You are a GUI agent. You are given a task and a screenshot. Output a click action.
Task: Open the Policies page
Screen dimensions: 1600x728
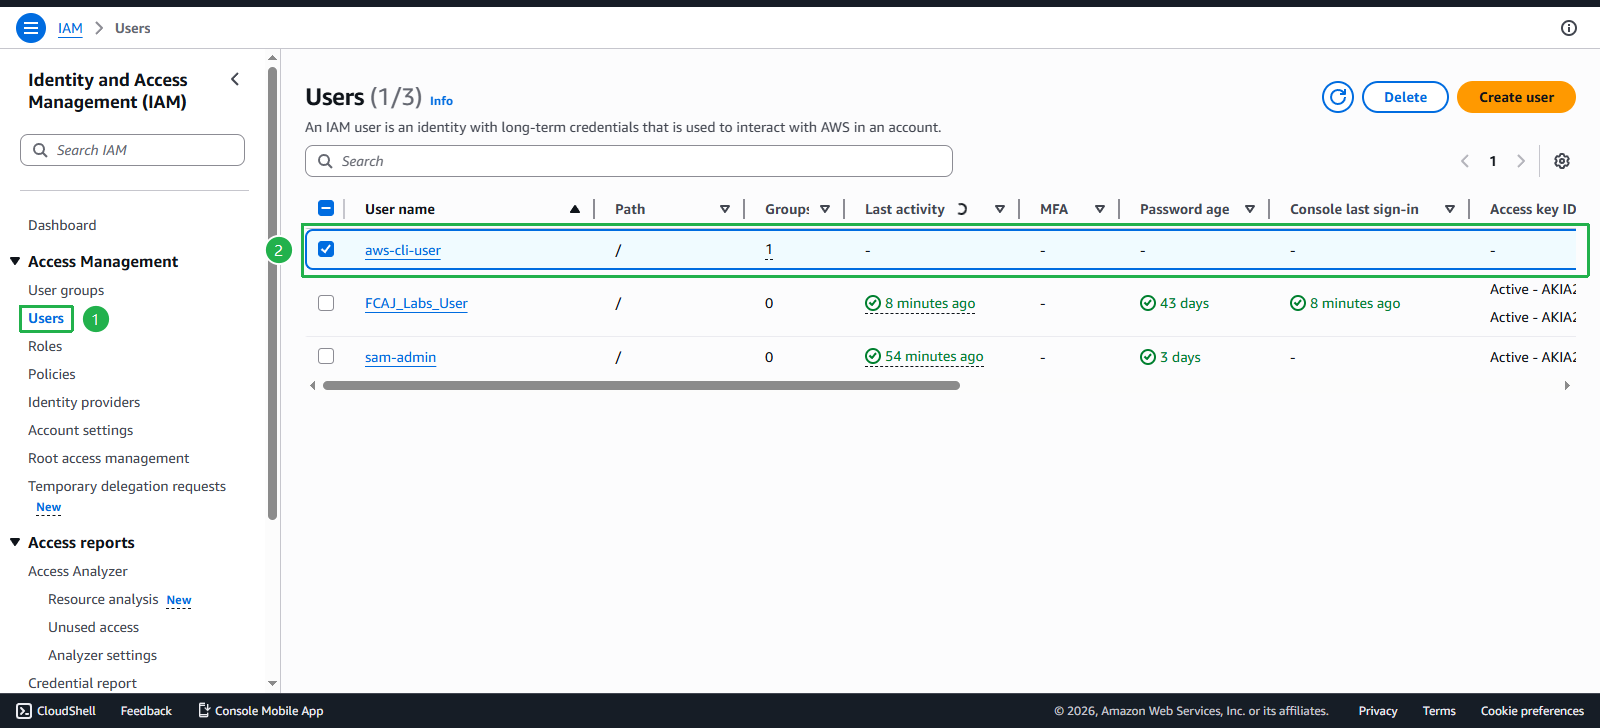[52, 374]
